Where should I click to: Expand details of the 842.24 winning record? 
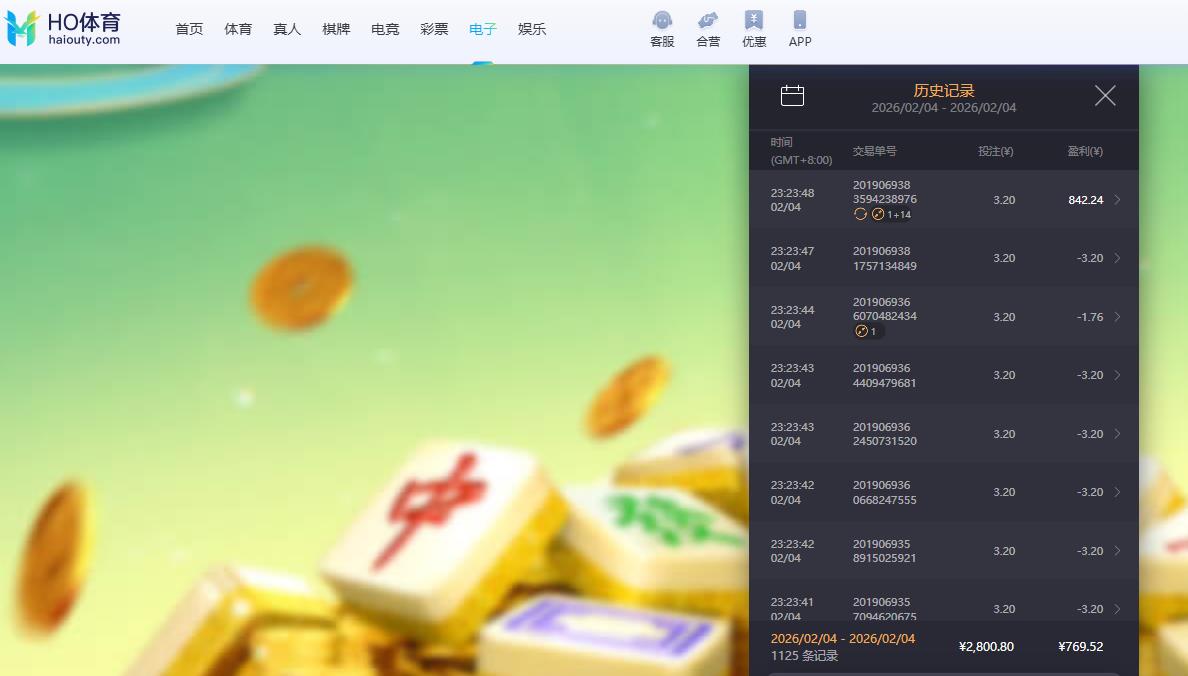[1119, 200]
